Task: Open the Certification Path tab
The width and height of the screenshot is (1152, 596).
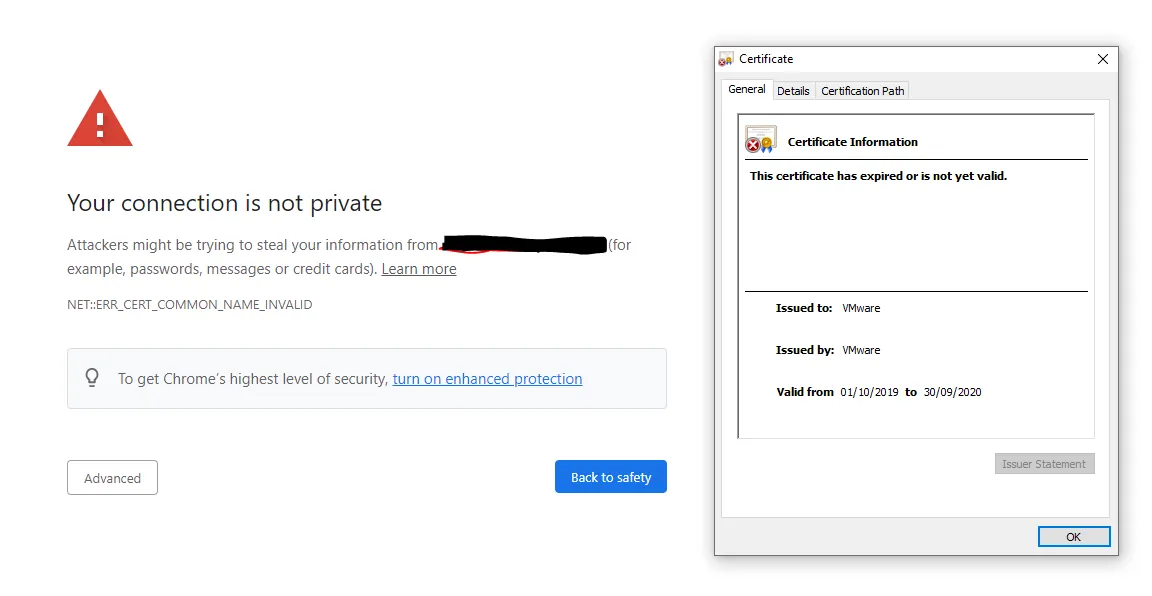Action: tap(862, 91)
